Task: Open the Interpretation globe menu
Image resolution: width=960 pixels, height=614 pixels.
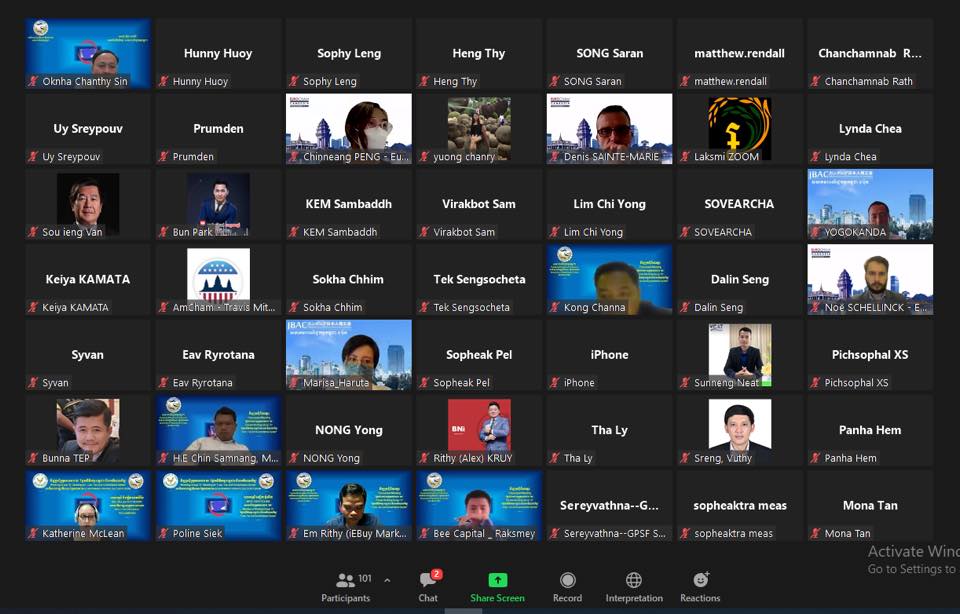Action: [633, 586]
